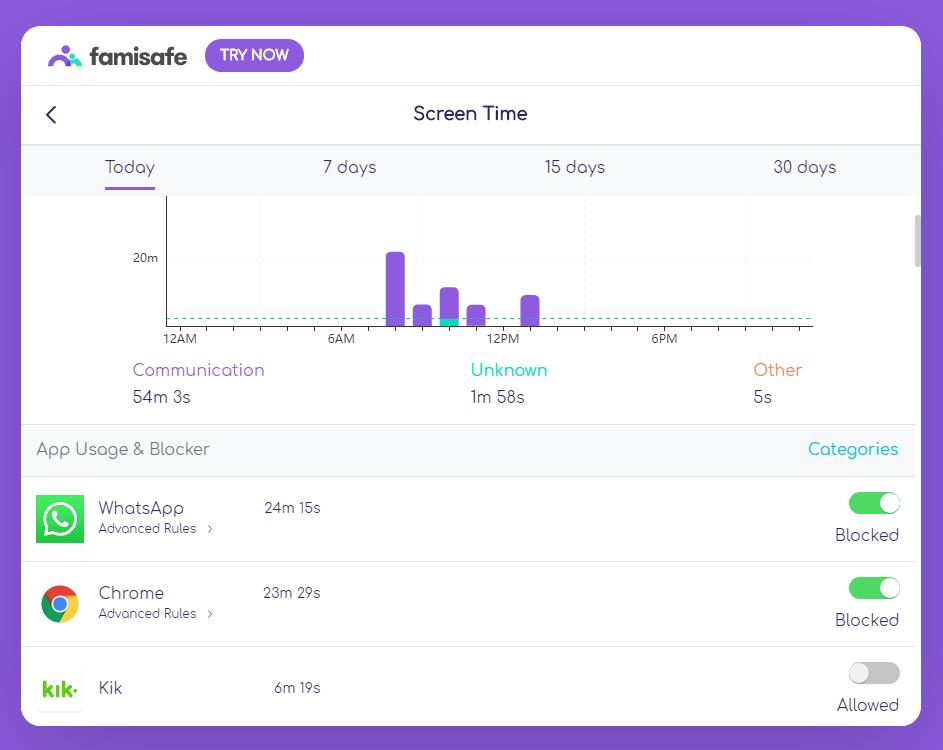943x750 pixels.
Task: Select the Today tab
Action: [x=130, y=167]
